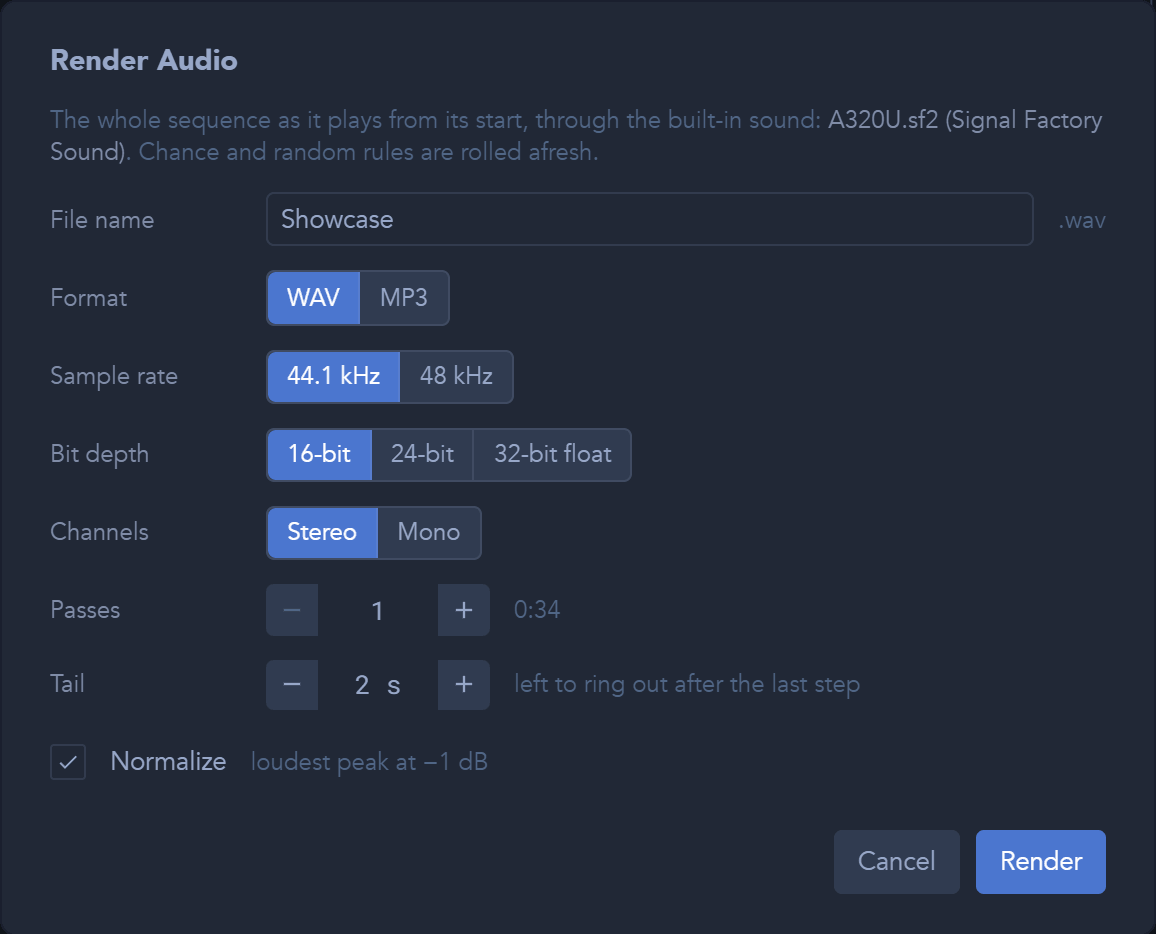Image resolution: width=1156 pixels, height=934 pixels.
Task: Set bit depth to 32-bit float
Action: [552, 454]
